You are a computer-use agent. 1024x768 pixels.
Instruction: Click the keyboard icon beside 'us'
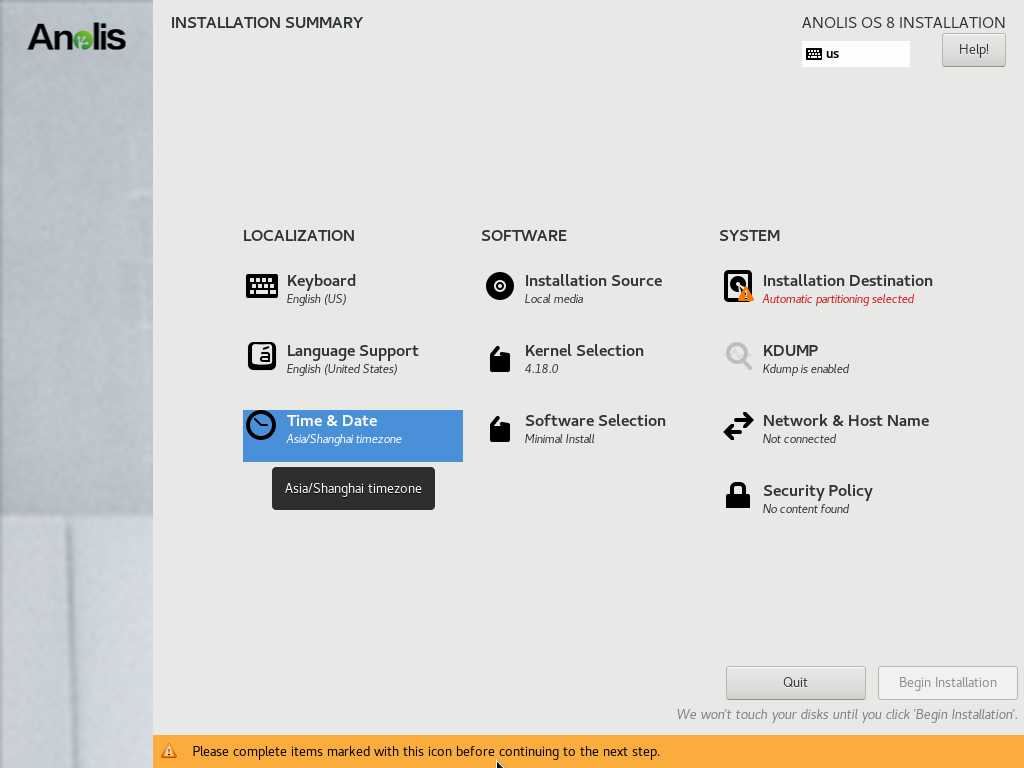814,54
